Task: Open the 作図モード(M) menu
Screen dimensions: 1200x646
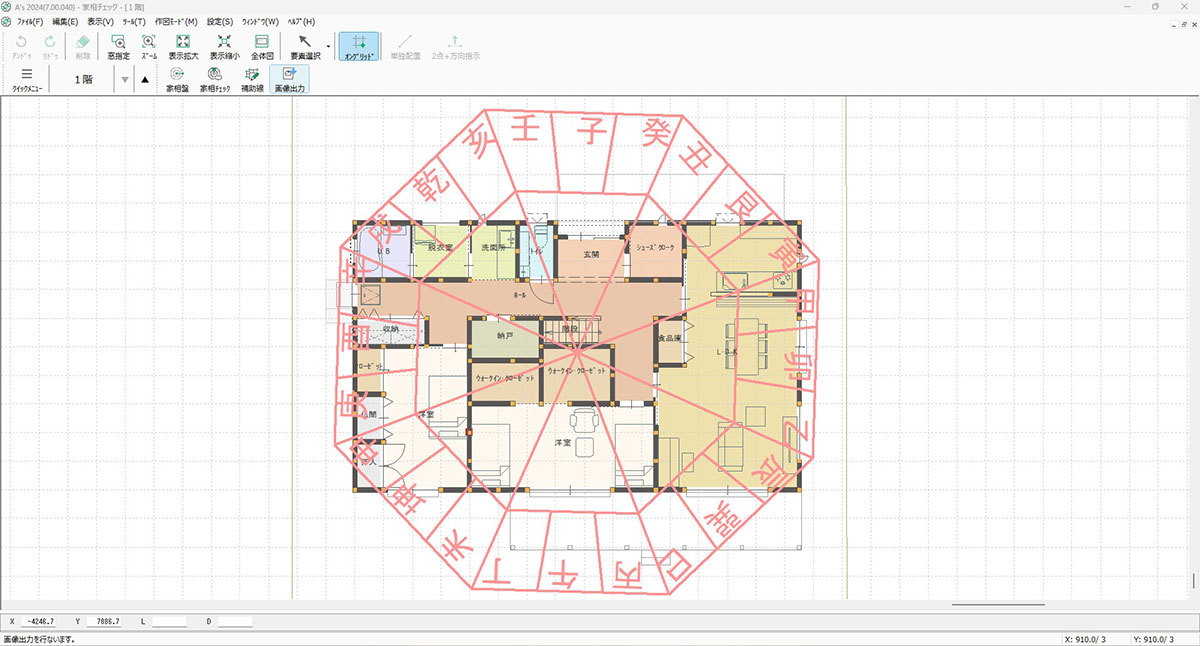Action: click(x=177, y=21)
